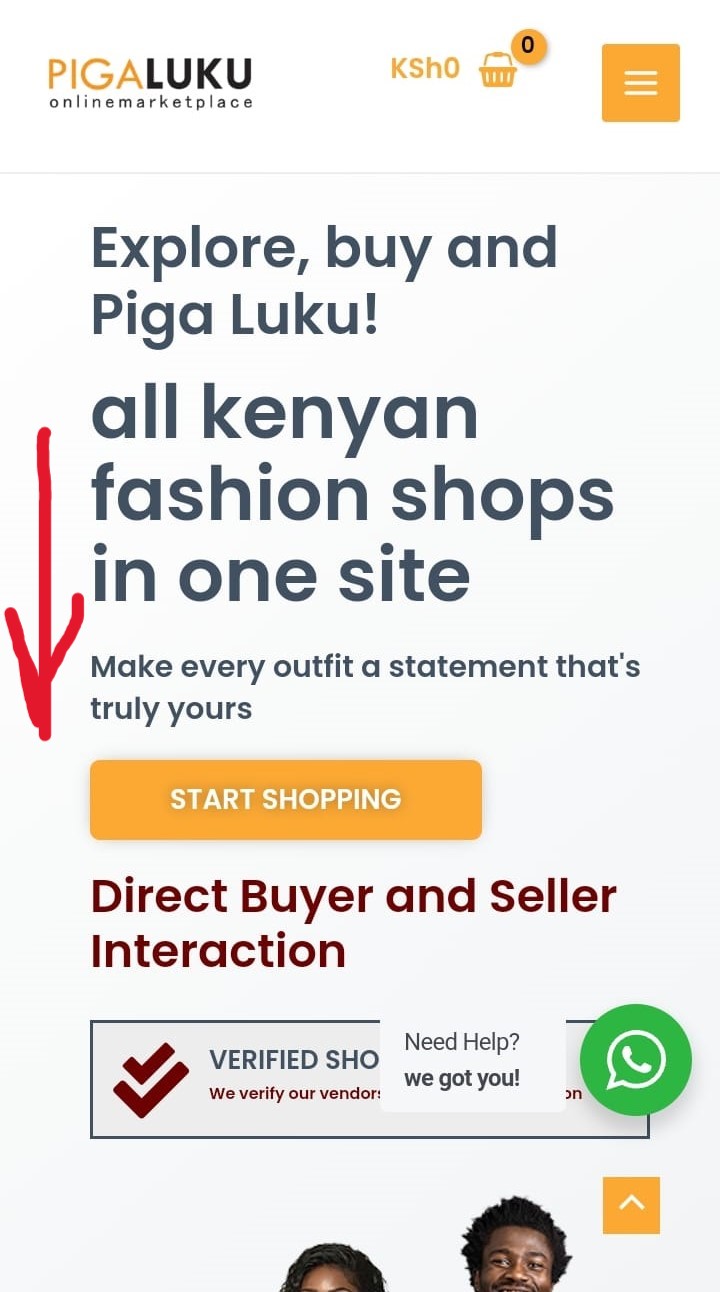
Task: Click "We verify our vendors" description text
Action: click(296, 1094)
